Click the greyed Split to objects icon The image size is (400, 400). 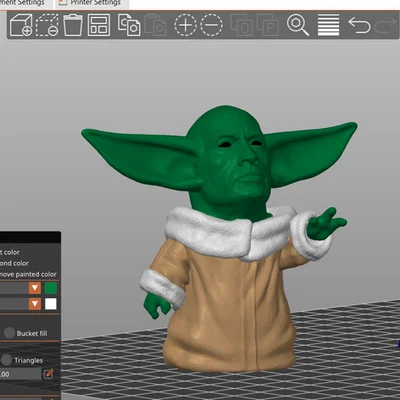(242, 25)
